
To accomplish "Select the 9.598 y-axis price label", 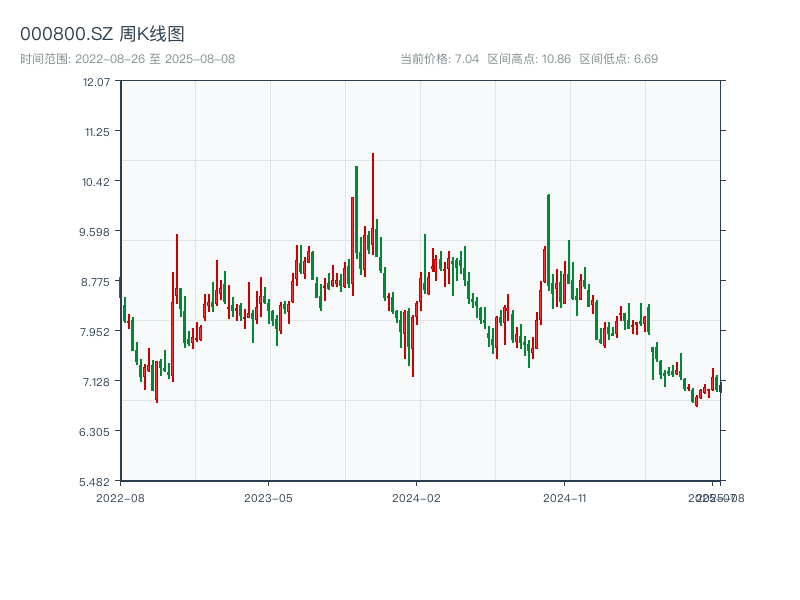I will 97,231.
